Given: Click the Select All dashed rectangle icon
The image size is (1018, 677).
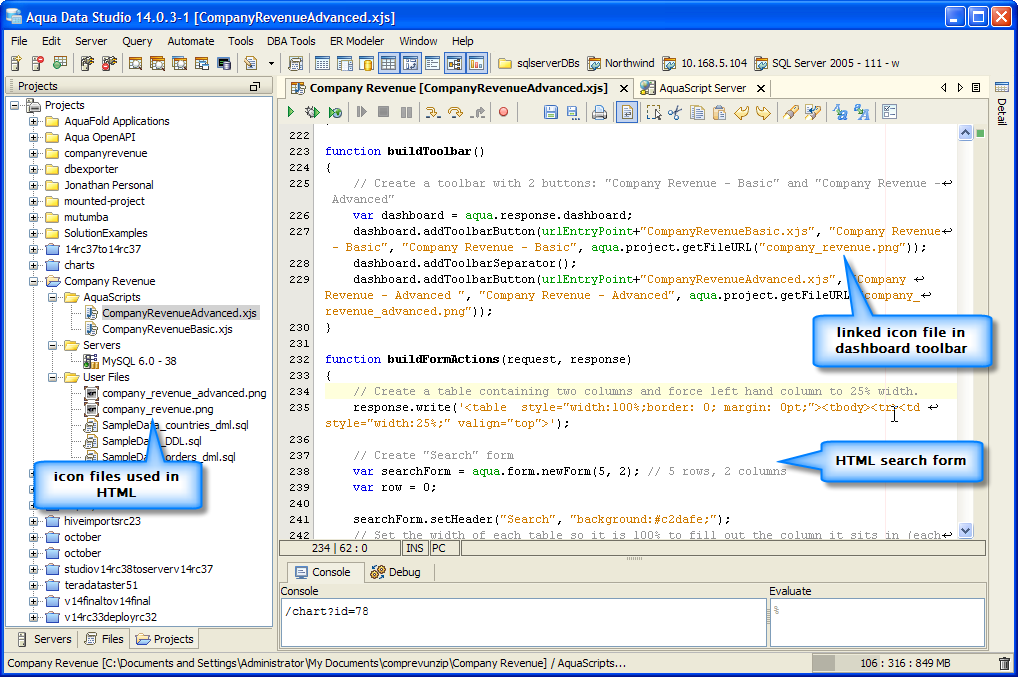Looking at the screenshot, I should point(653,112).
